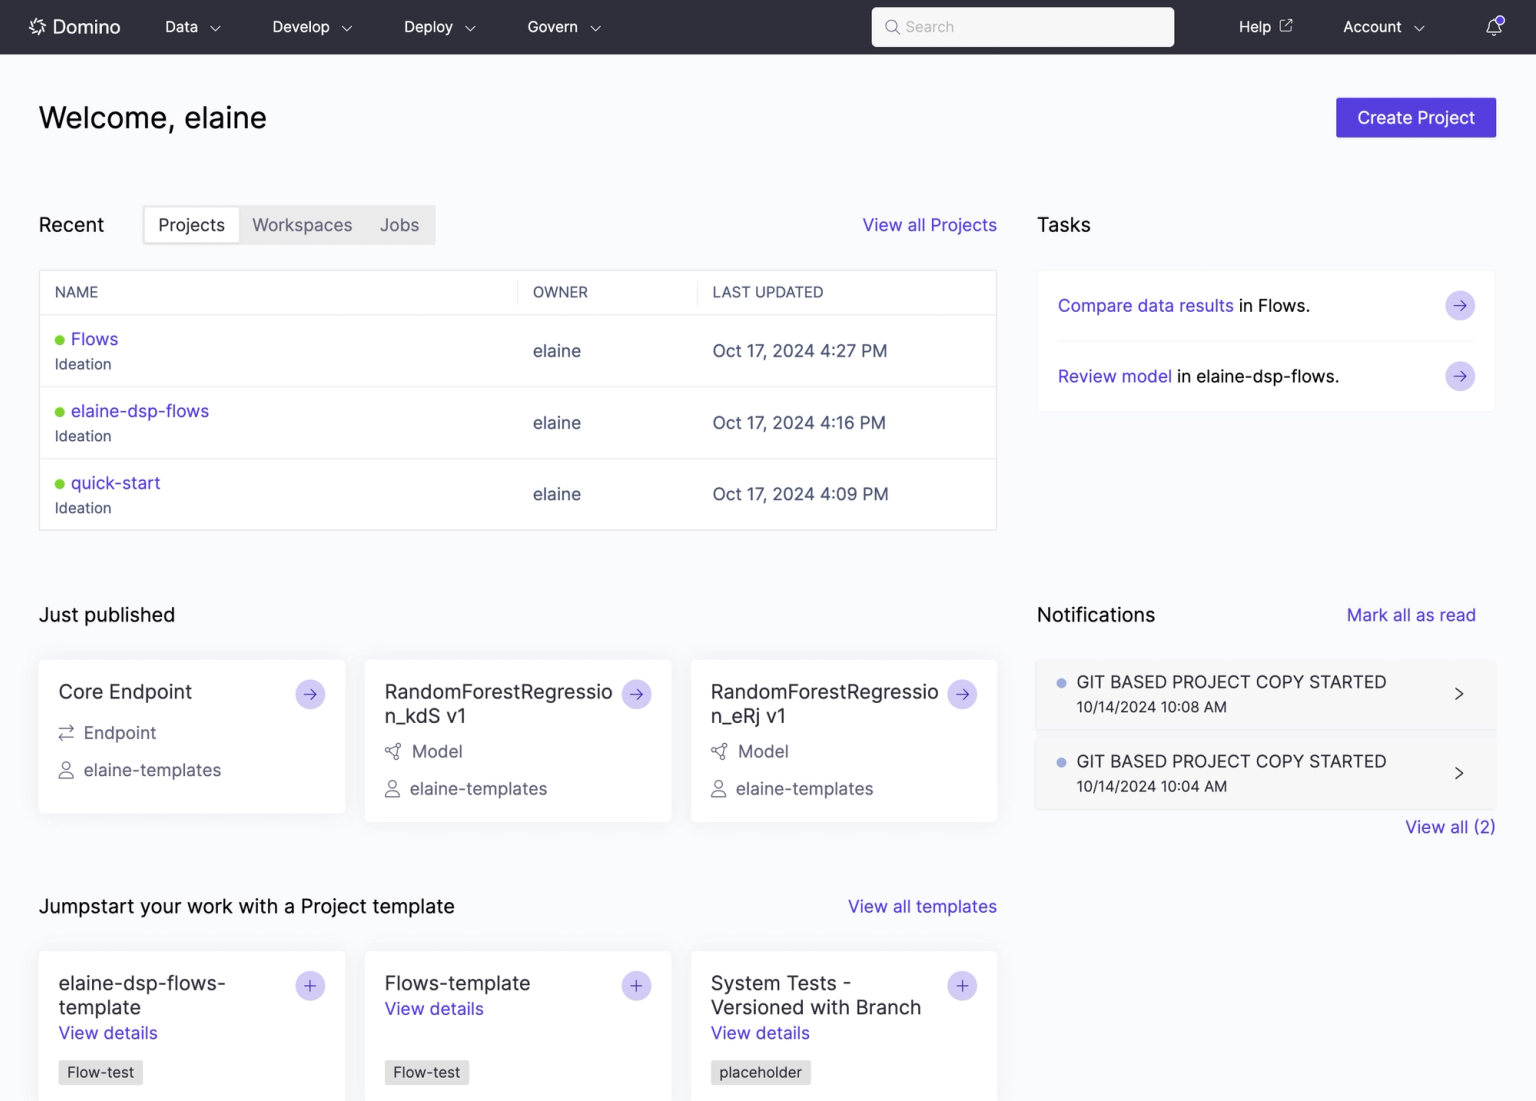
Task: Open Core Endpoint via its arrow icon
Action: pos(310,694)
